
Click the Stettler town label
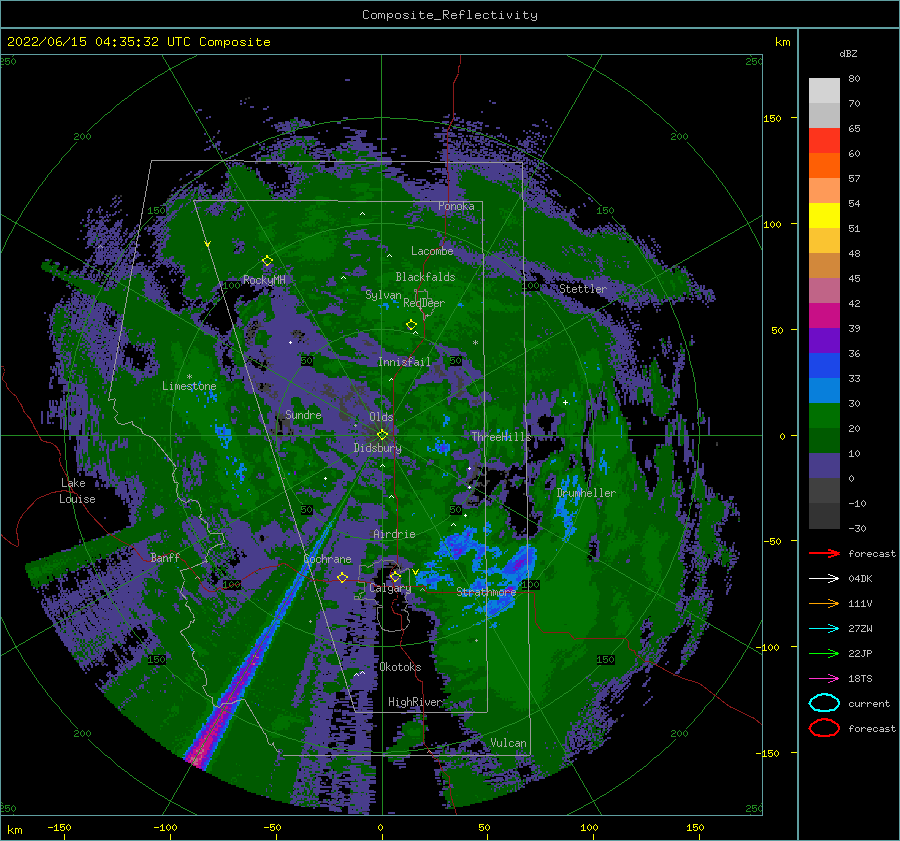583,289
